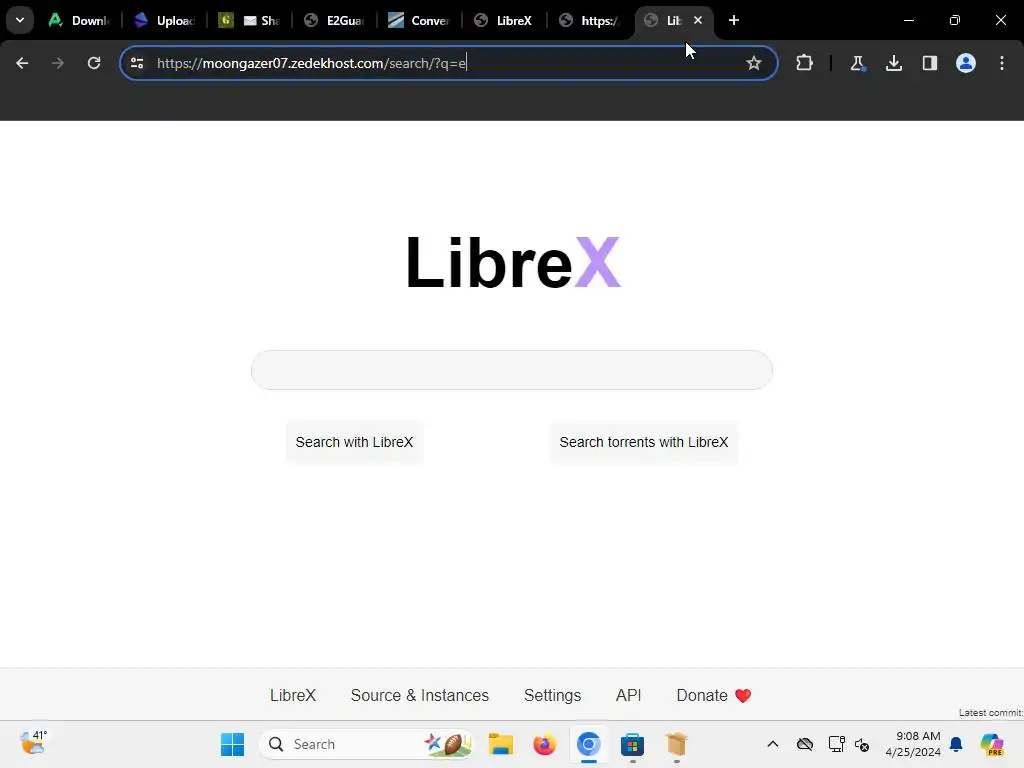
Task: Expand the tab search dropdown arrow
Action: [x=20, y=20]
